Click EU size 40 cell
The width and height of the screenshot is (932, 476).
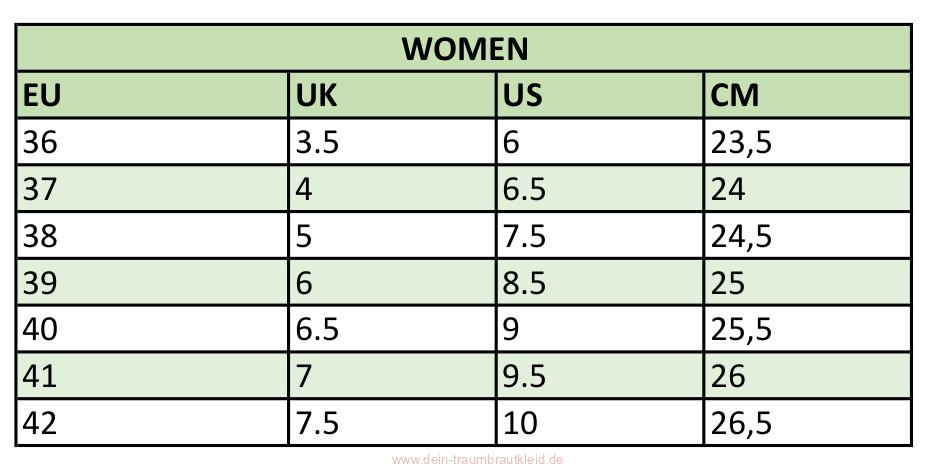[x=153, y=329]
